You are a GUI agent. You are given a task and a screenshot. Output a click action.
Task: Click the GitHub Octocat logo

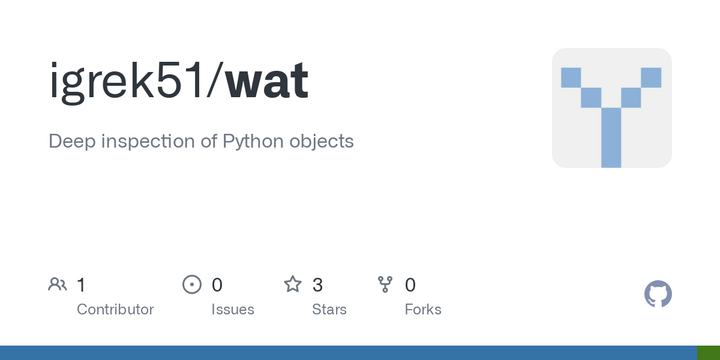658,294
